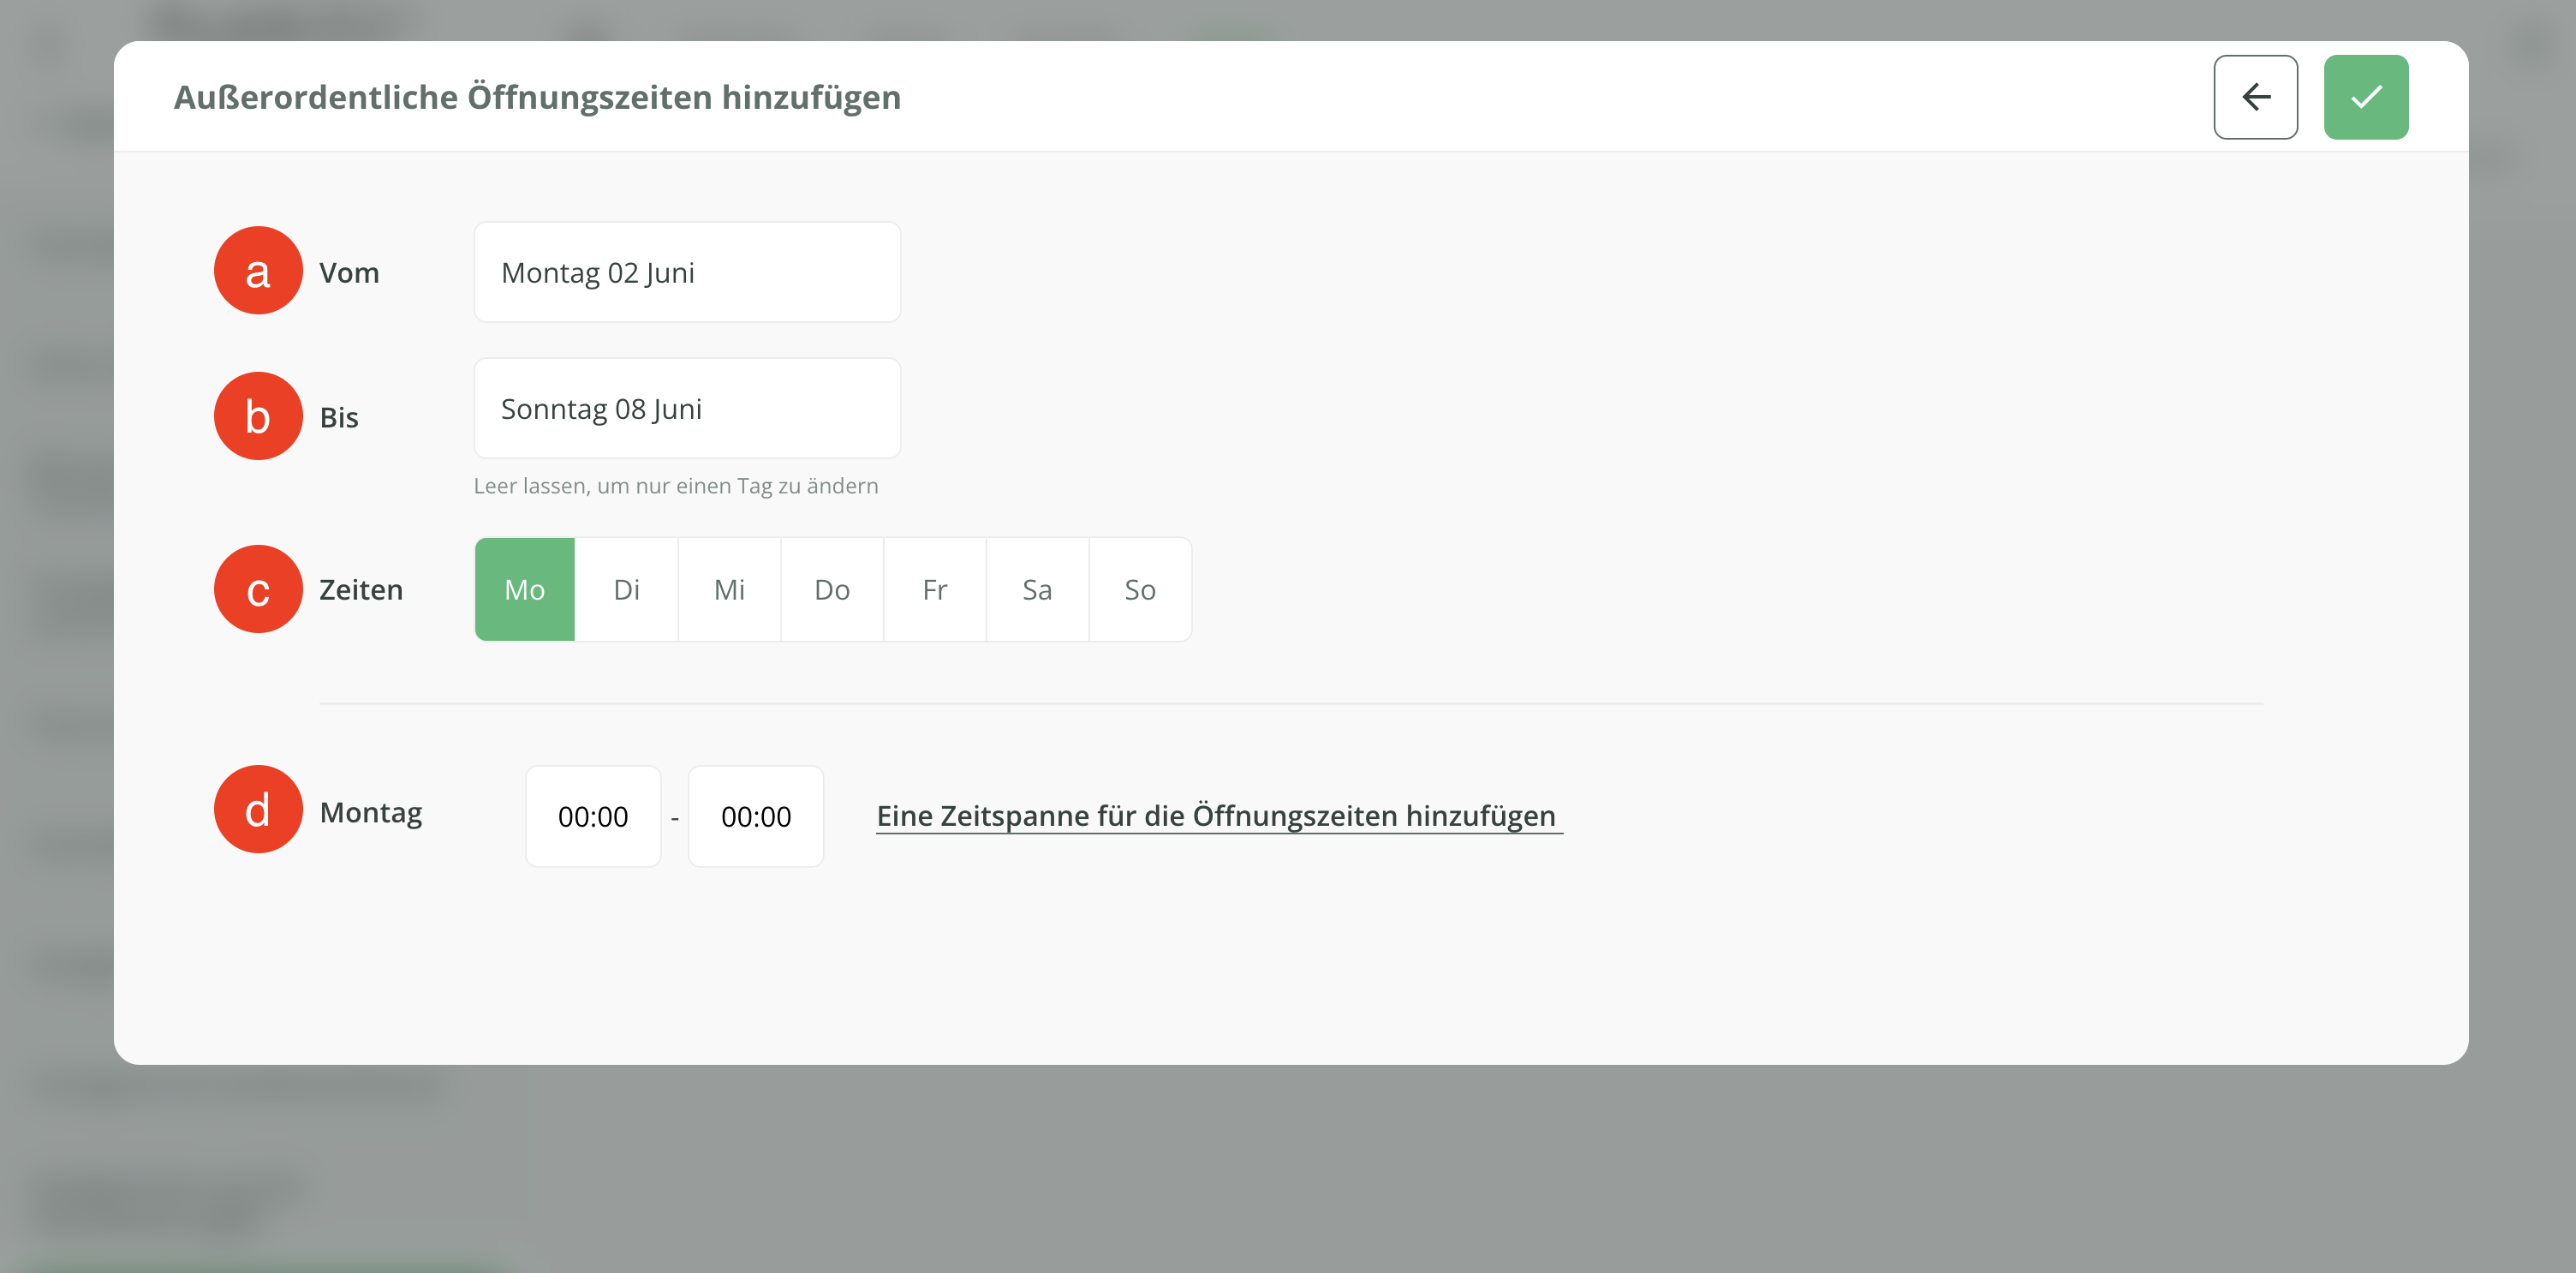Click the hint 'Leer lassen, um nur einen Tag'
The image size is (2576, 1273).
point(676,486)
